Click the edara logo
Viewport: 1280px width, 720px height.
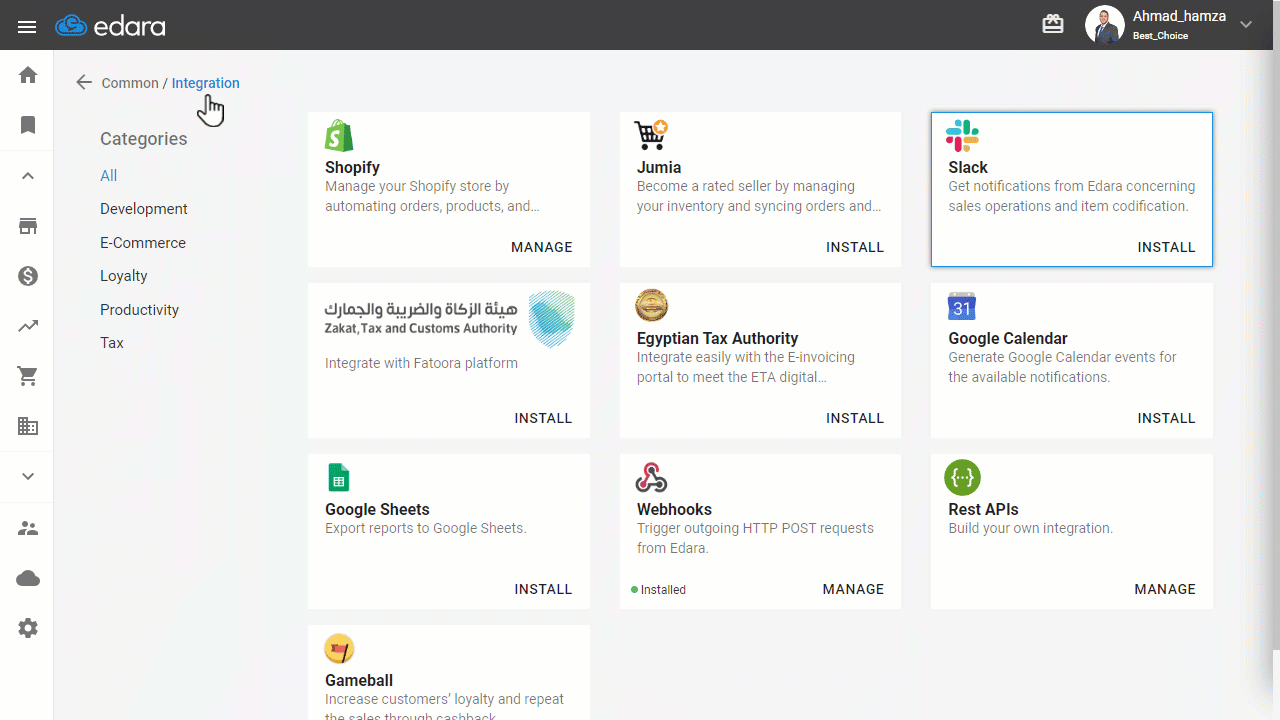(110, 26)
